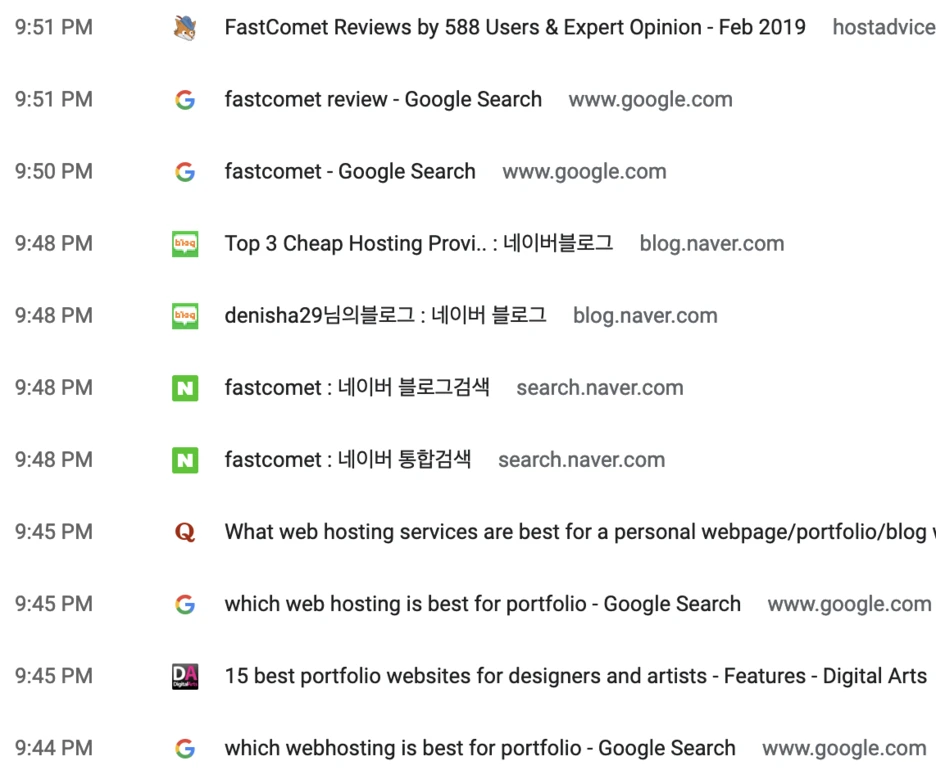936x770 pixels.
Task: Click the green Naver N icon for 블로그검색 entry
Action: click(x=185, y=387)
